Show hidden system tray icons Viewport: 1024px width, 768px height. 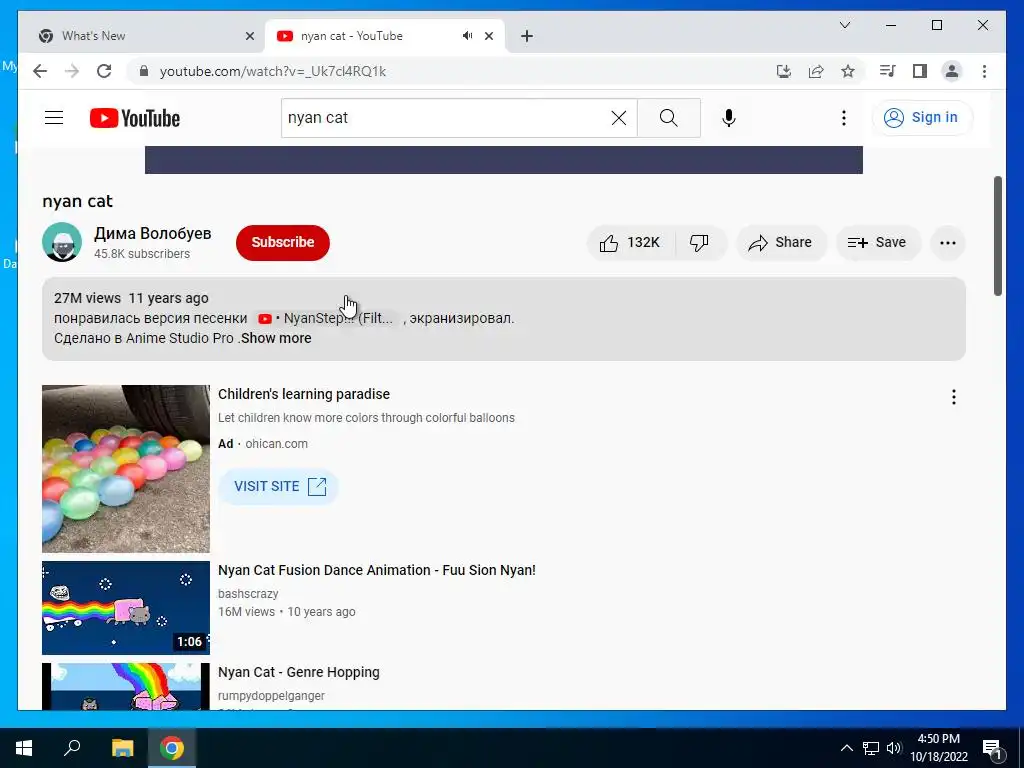point(846,748)
